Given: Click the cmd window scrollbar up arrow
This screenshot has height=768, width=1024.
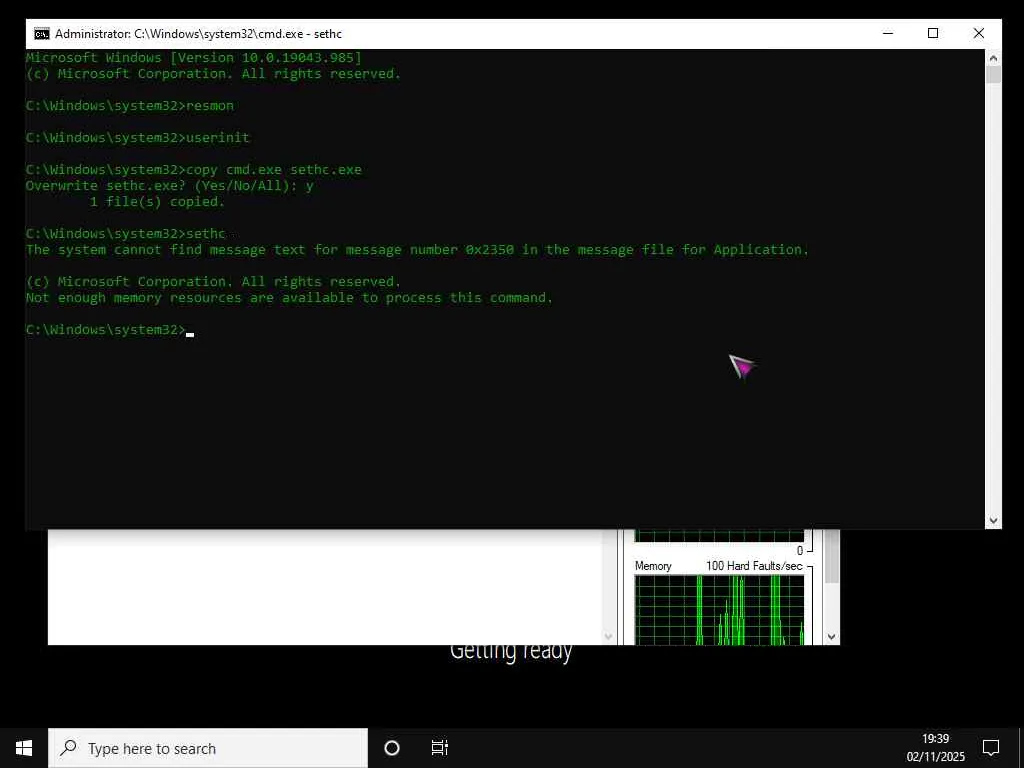Looking at the screenshot, I should tap(993, 57).
